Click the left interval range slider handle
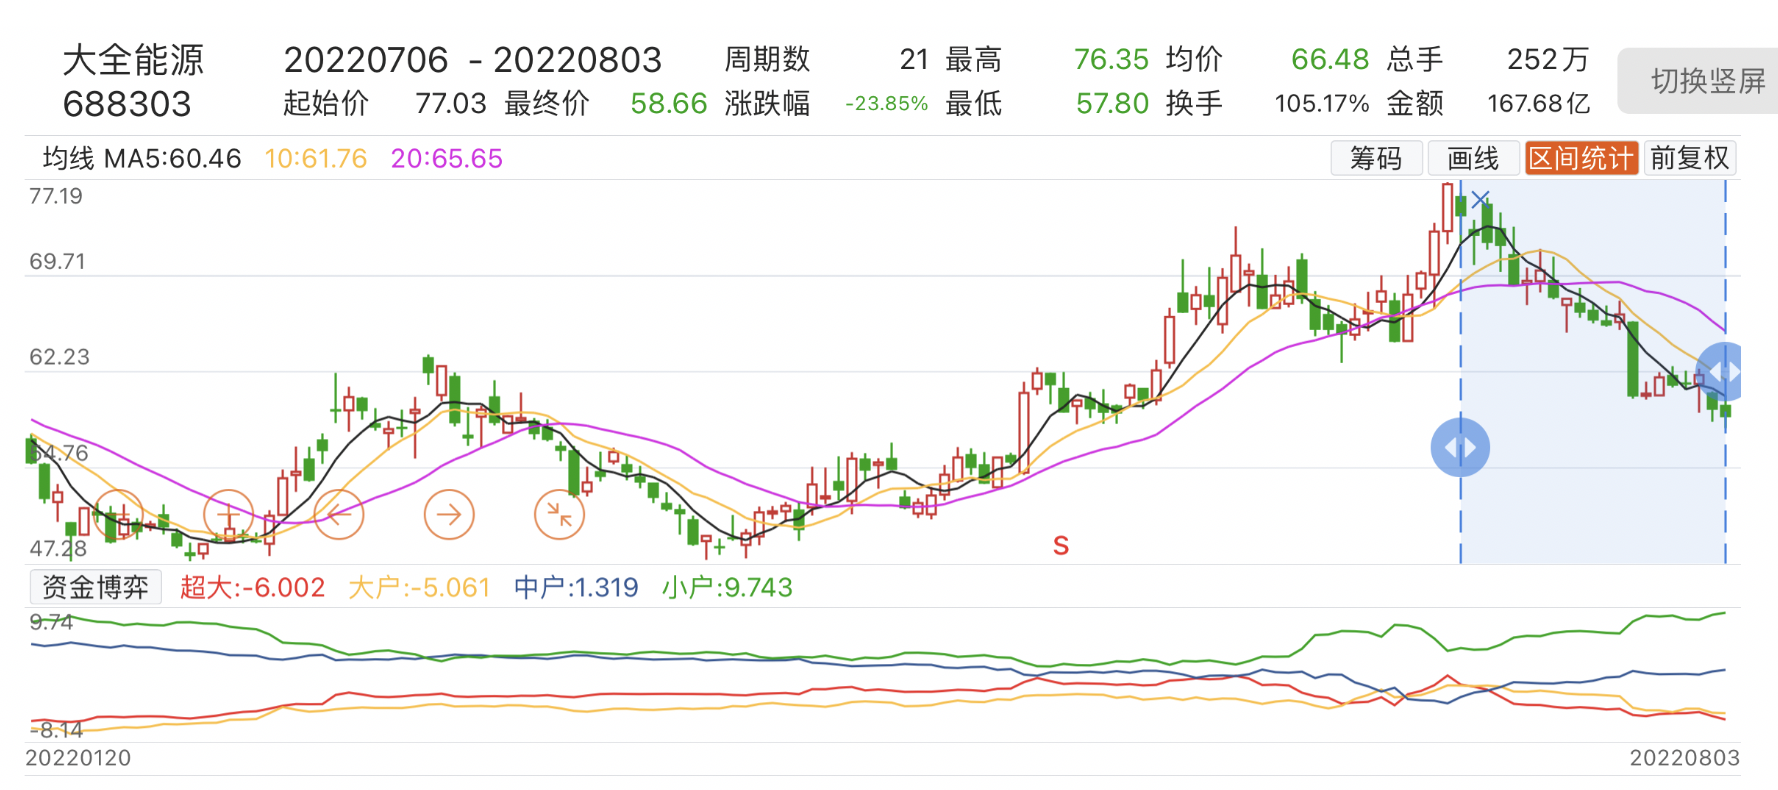1778x790 pixels. [1460, 448]
